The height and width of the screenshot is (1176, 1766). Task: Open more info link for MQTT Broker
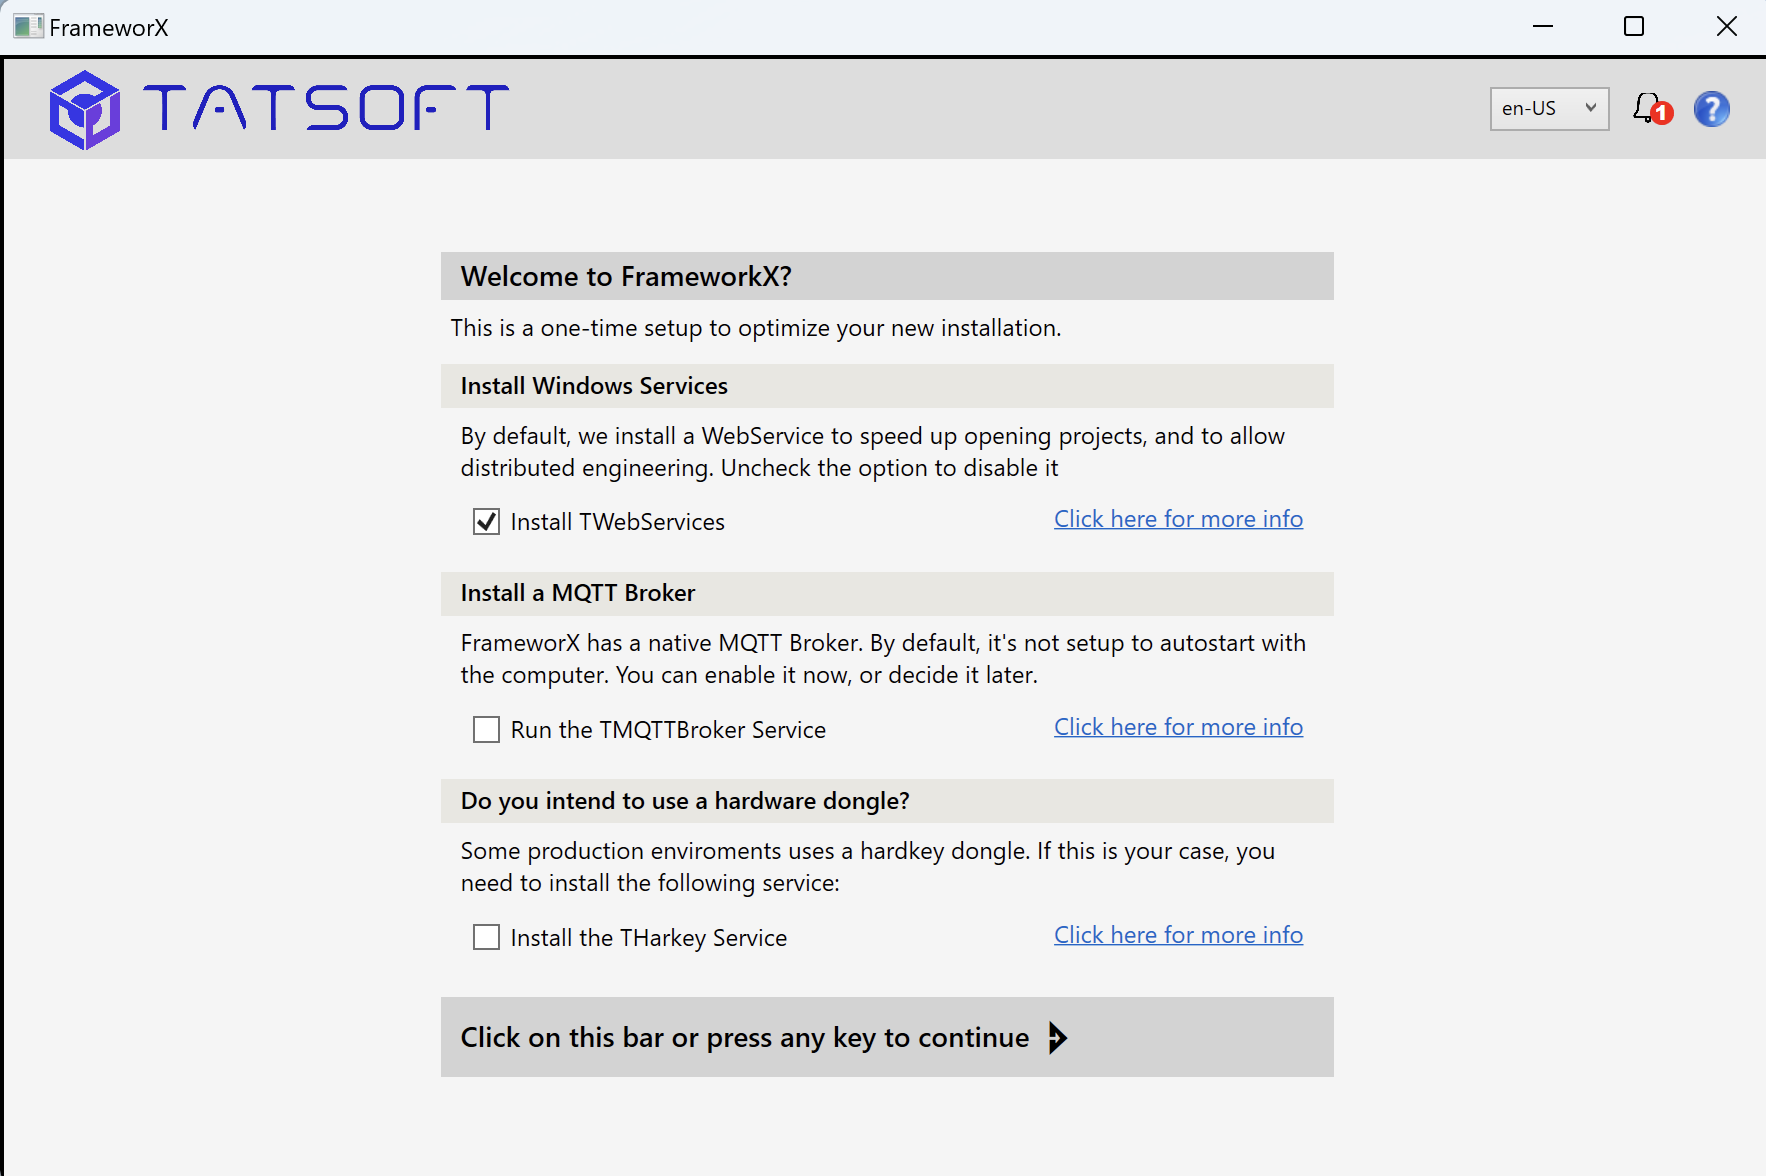[x=1178, y=727]
